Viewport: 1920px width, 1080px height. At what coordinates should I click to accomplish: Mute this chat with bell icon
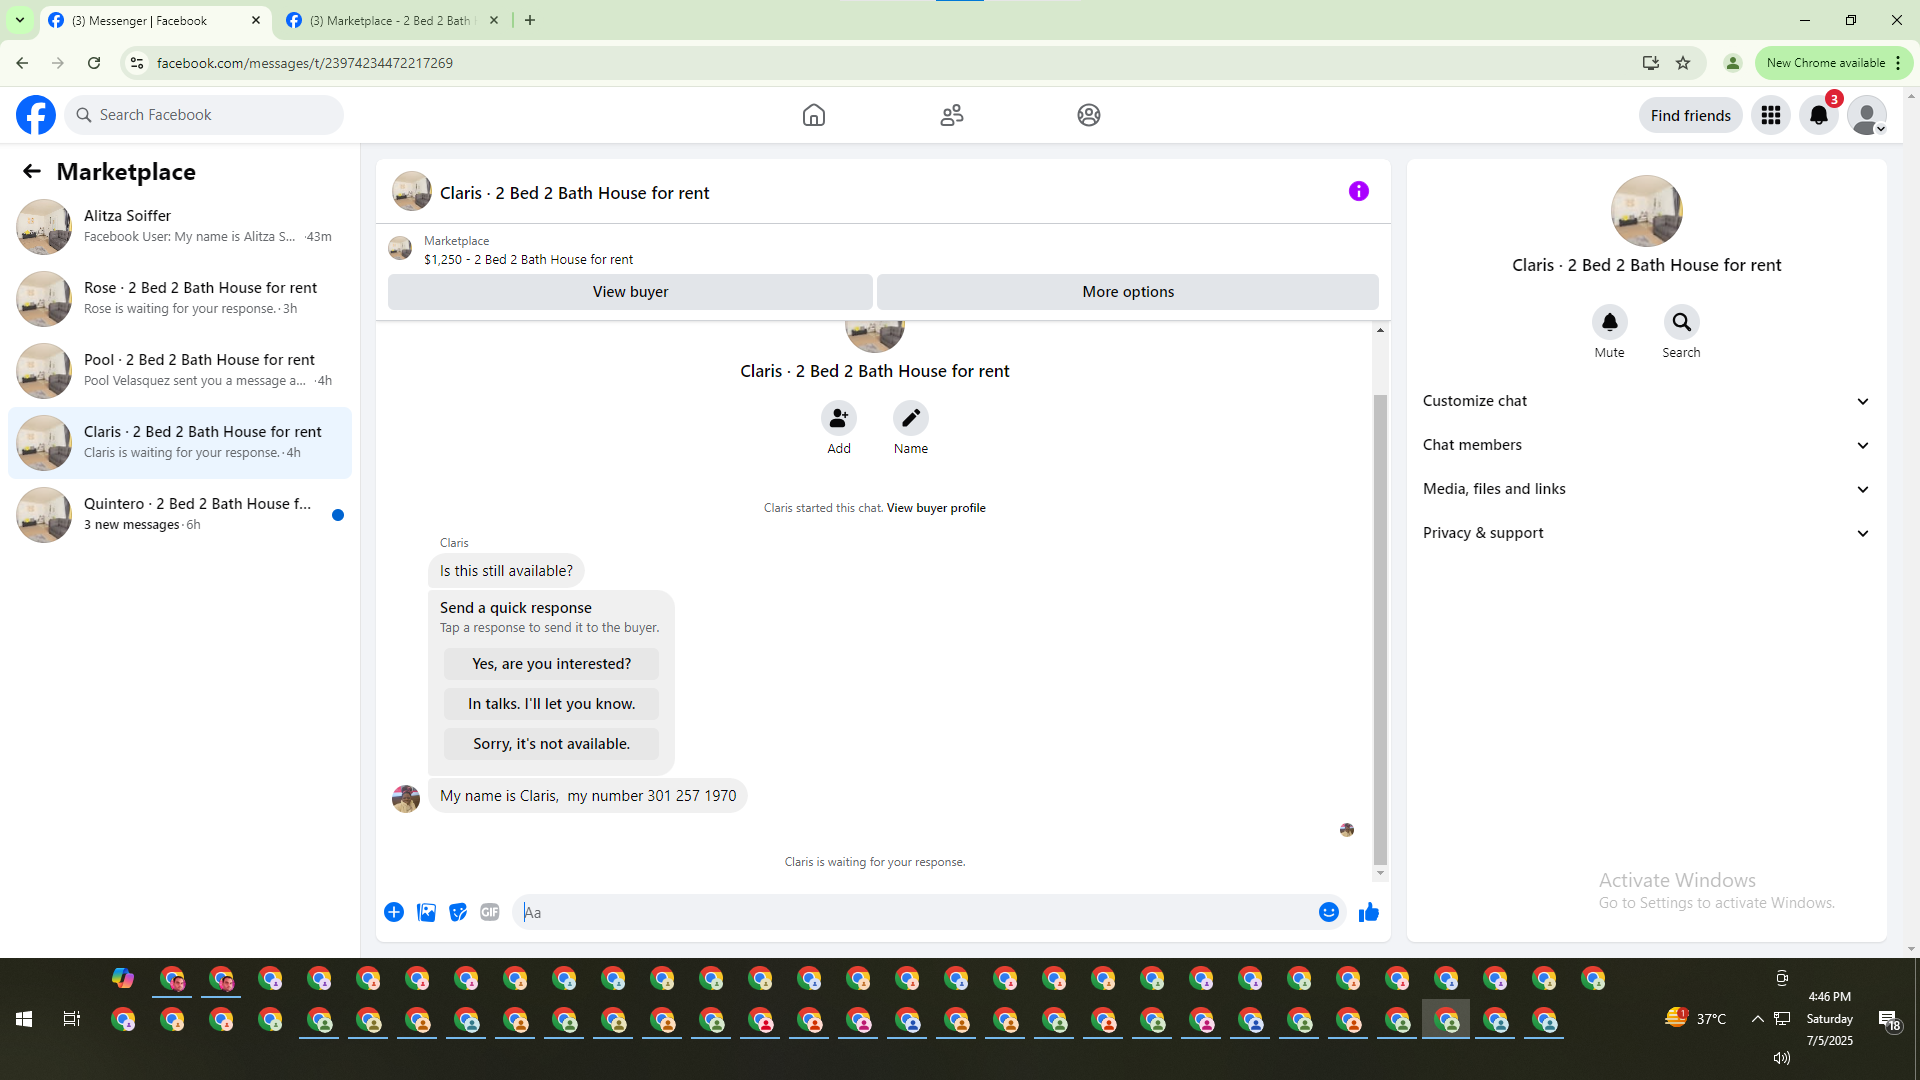(1609, 322)
